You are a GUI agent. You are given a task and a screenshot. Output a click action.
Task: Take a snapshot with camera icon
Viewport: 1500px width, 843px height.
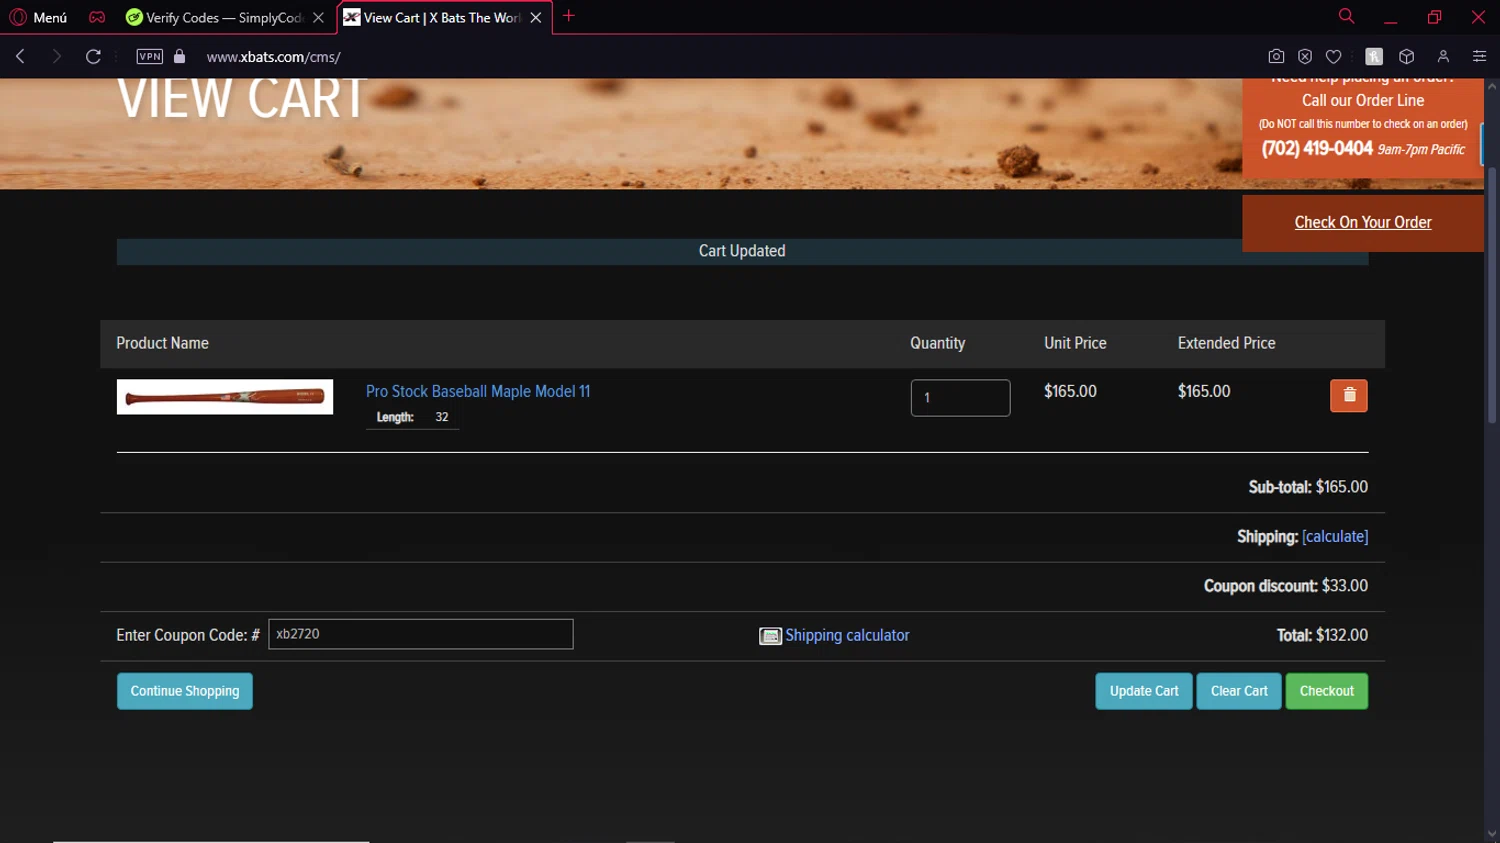coord(1276,56)
